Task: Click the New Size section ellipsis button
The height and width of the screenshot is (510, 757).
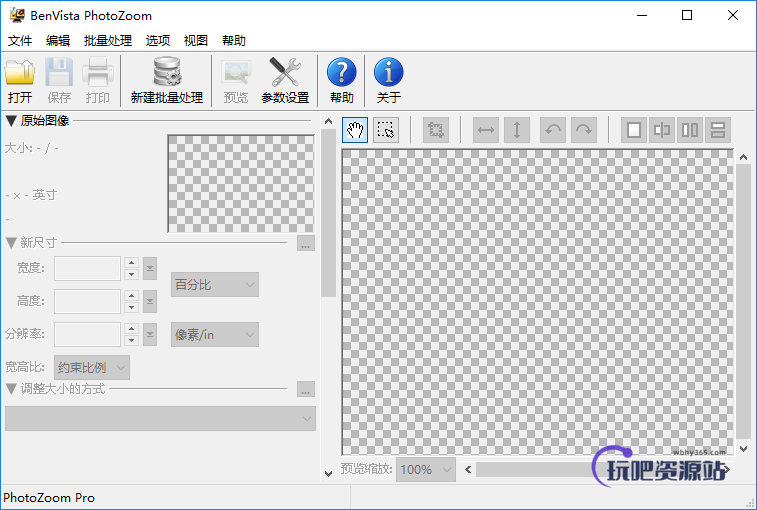Action: [x=306, y=243]
